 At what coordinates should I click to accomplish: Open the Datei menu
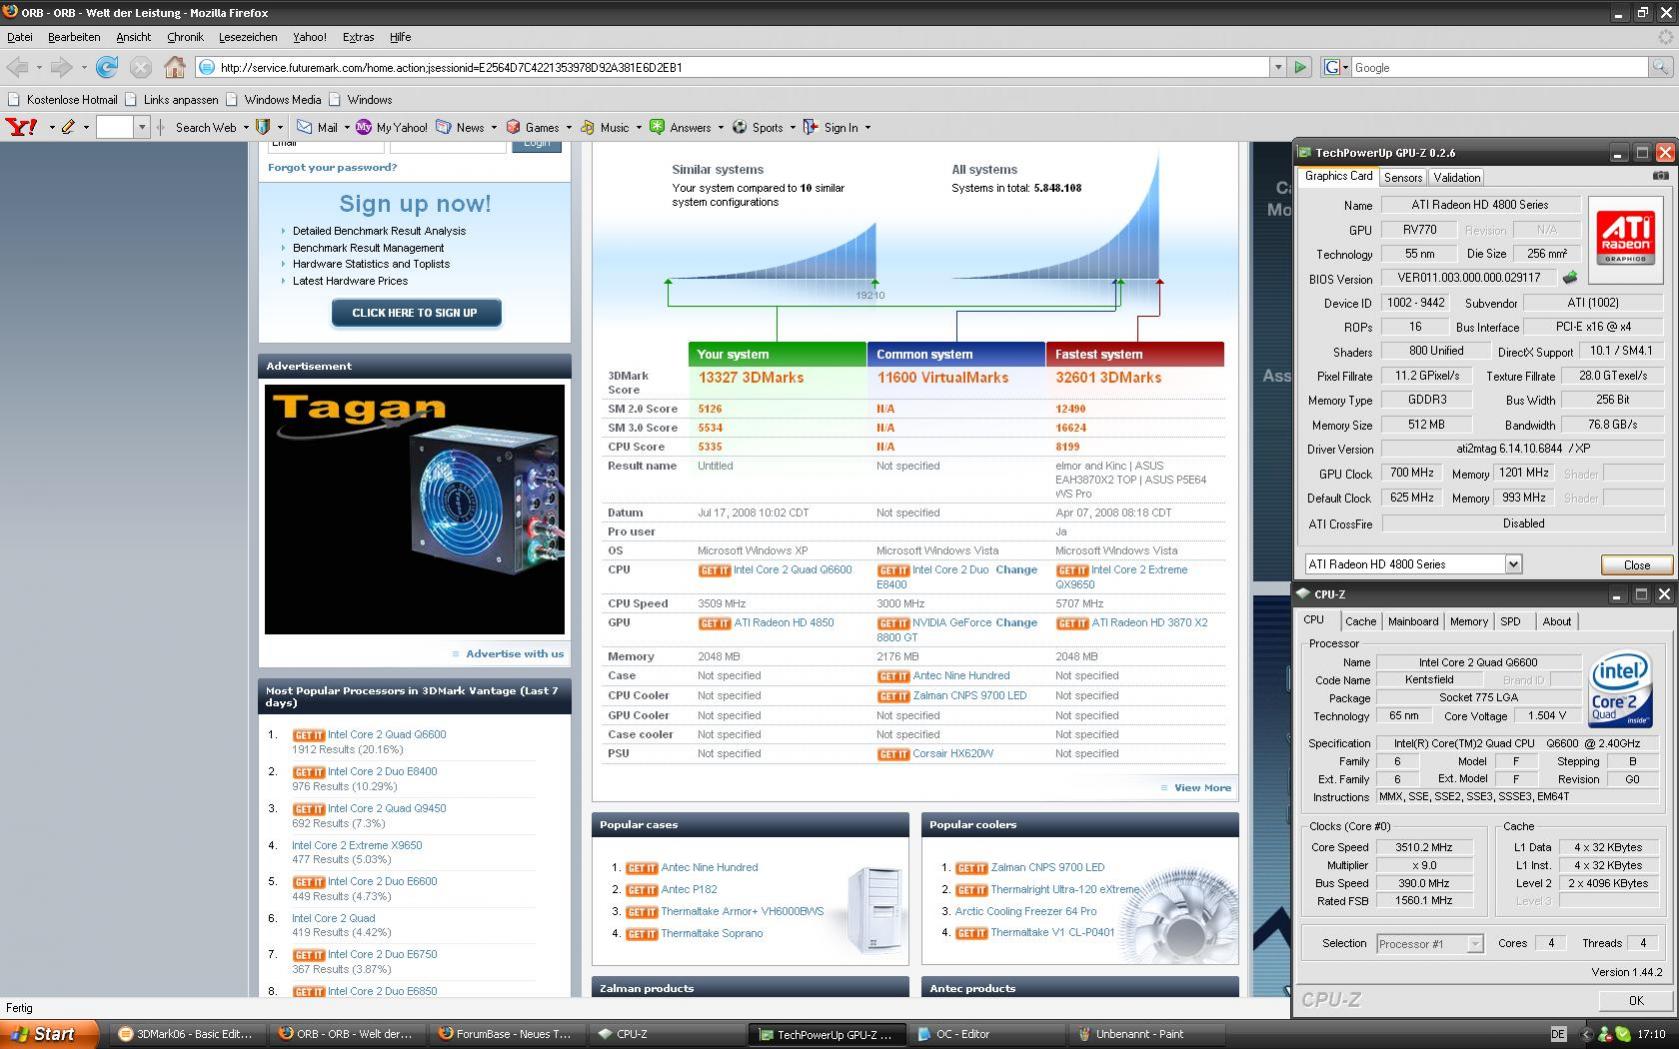20,37
